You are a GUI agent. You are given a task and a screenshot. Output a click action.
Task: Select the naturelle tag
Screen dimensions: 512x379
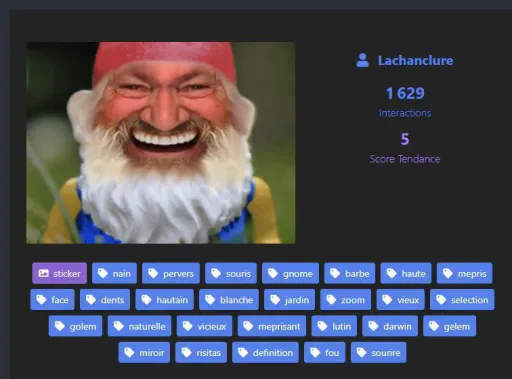pyautogui.click(x=139, y=326)
